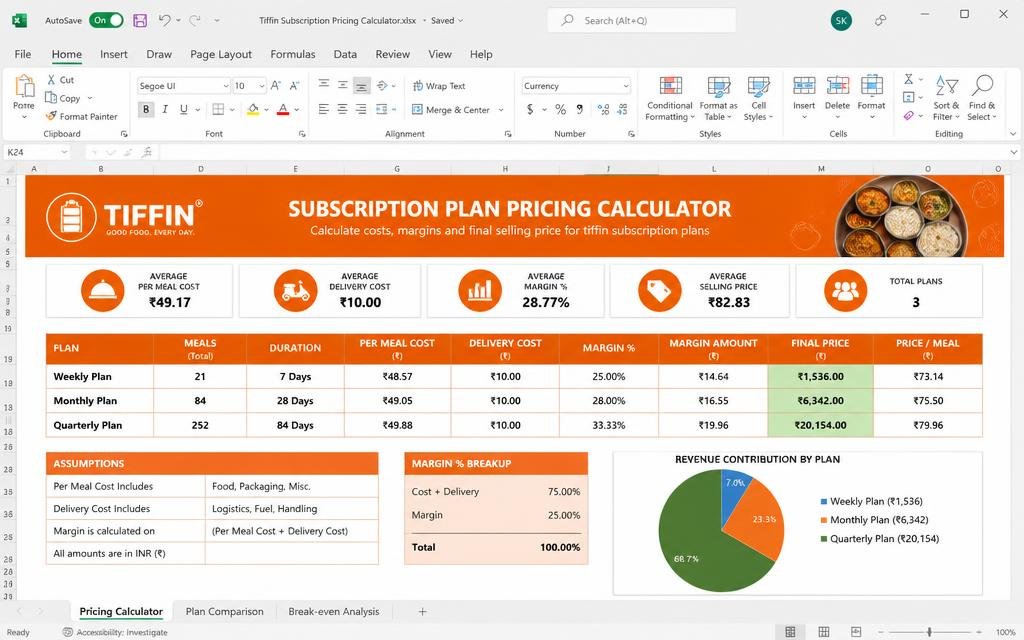Toggle AutoSave switch off
The height and width of the screenshot is (640, 1024).
106,20
